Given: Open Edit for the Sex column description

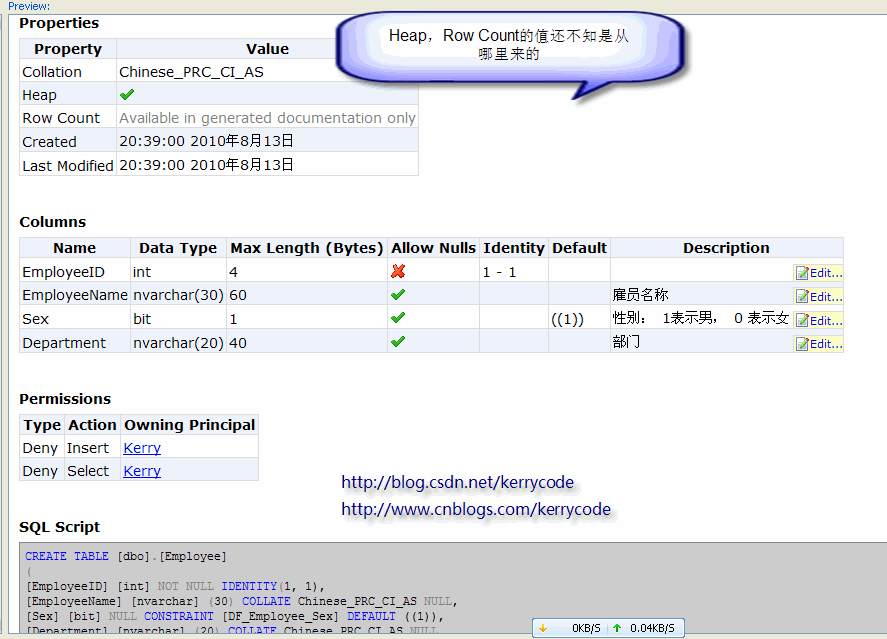Looking at the screenshot, I should pos(819,320).
